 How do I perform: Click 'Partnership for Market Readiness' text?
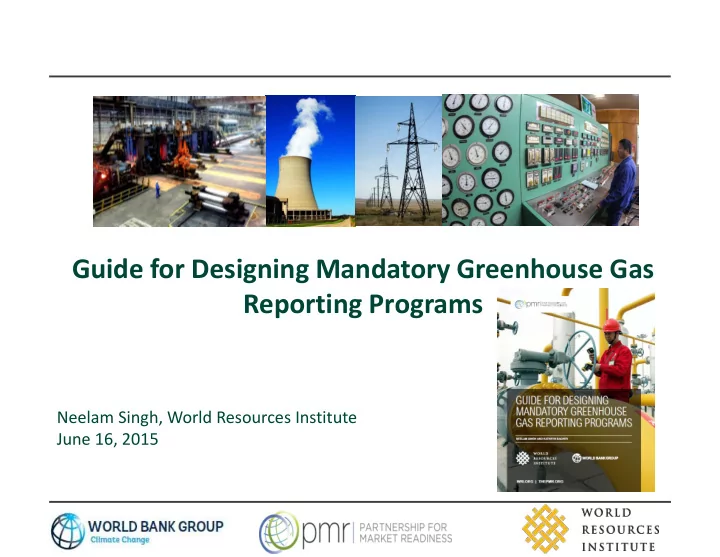point(398,532)
